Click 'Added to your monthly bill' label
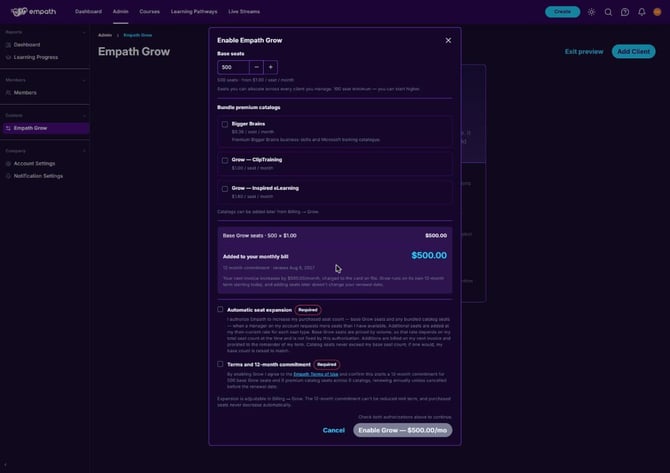Viewport: 670px width, 473px height. tap(256, 257)
